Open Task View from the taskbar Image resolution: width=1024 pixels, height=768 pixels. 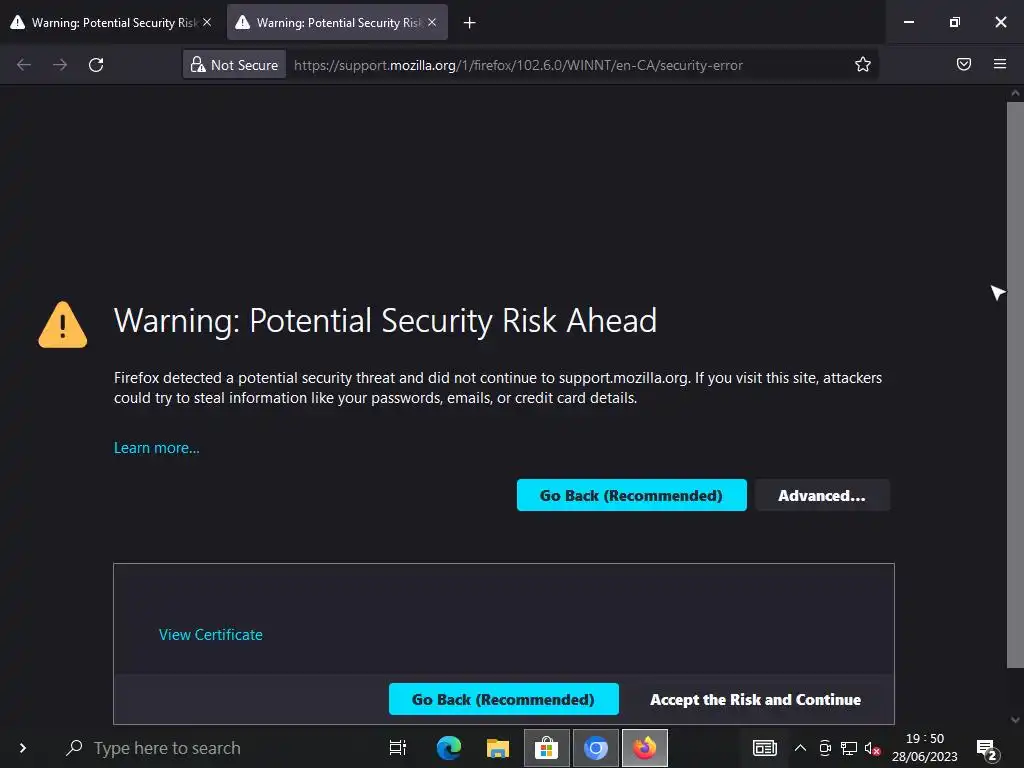(398, 748)
